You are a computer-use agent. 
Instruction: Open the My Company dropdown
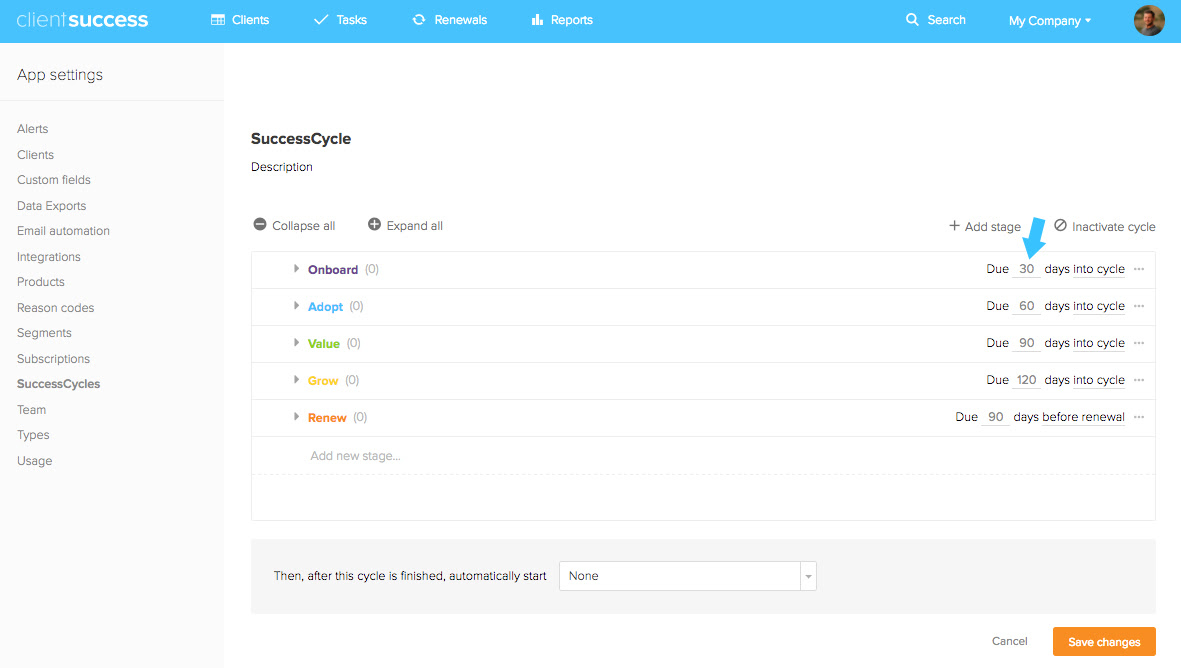coord(1050,21)
